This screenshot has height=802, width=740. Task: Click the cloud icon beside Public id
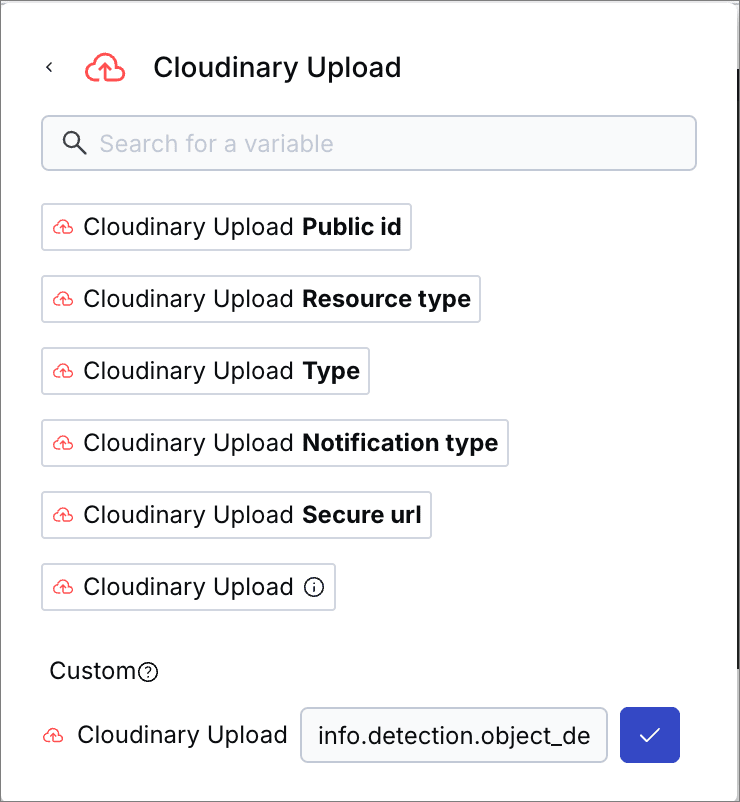click(63, 227)
